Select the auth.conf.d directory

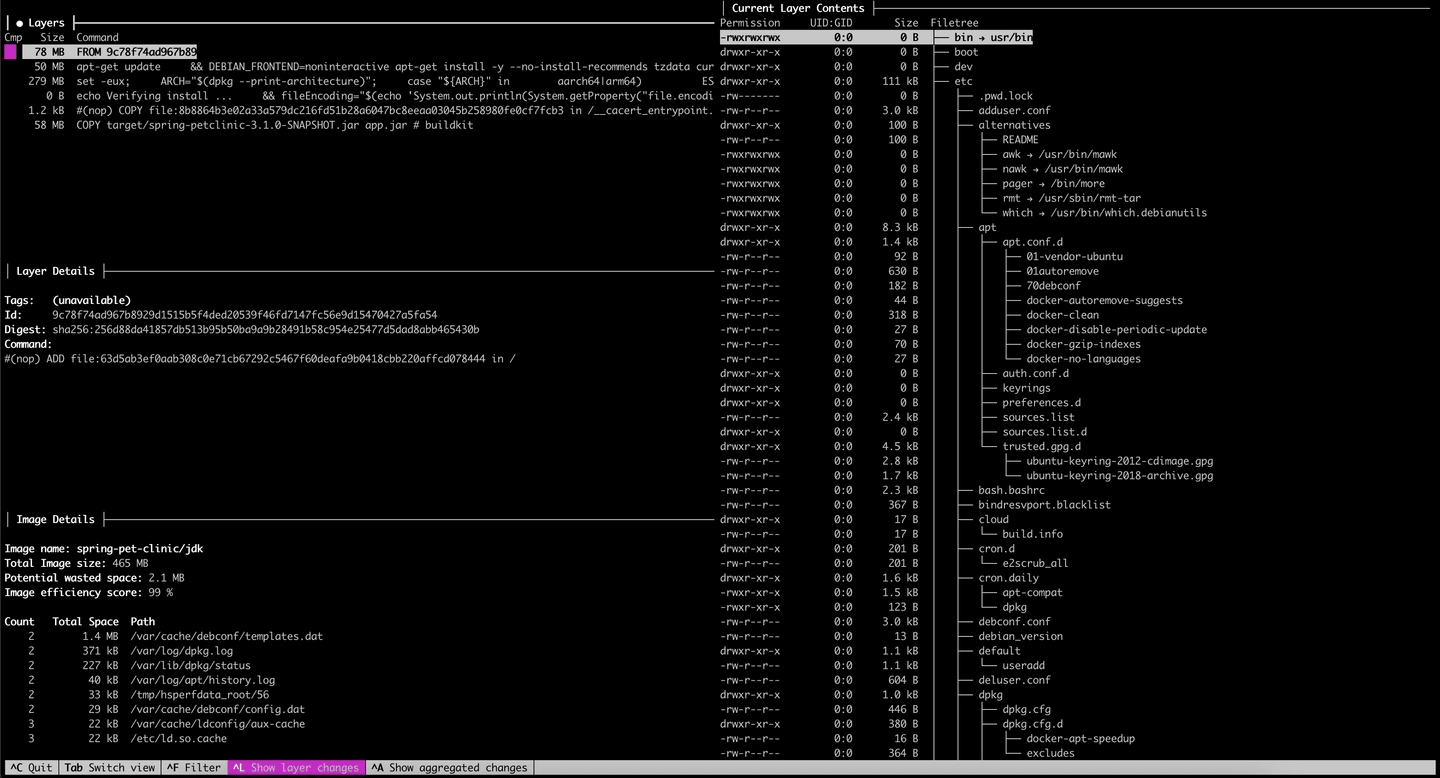(x=1035, y=373)
